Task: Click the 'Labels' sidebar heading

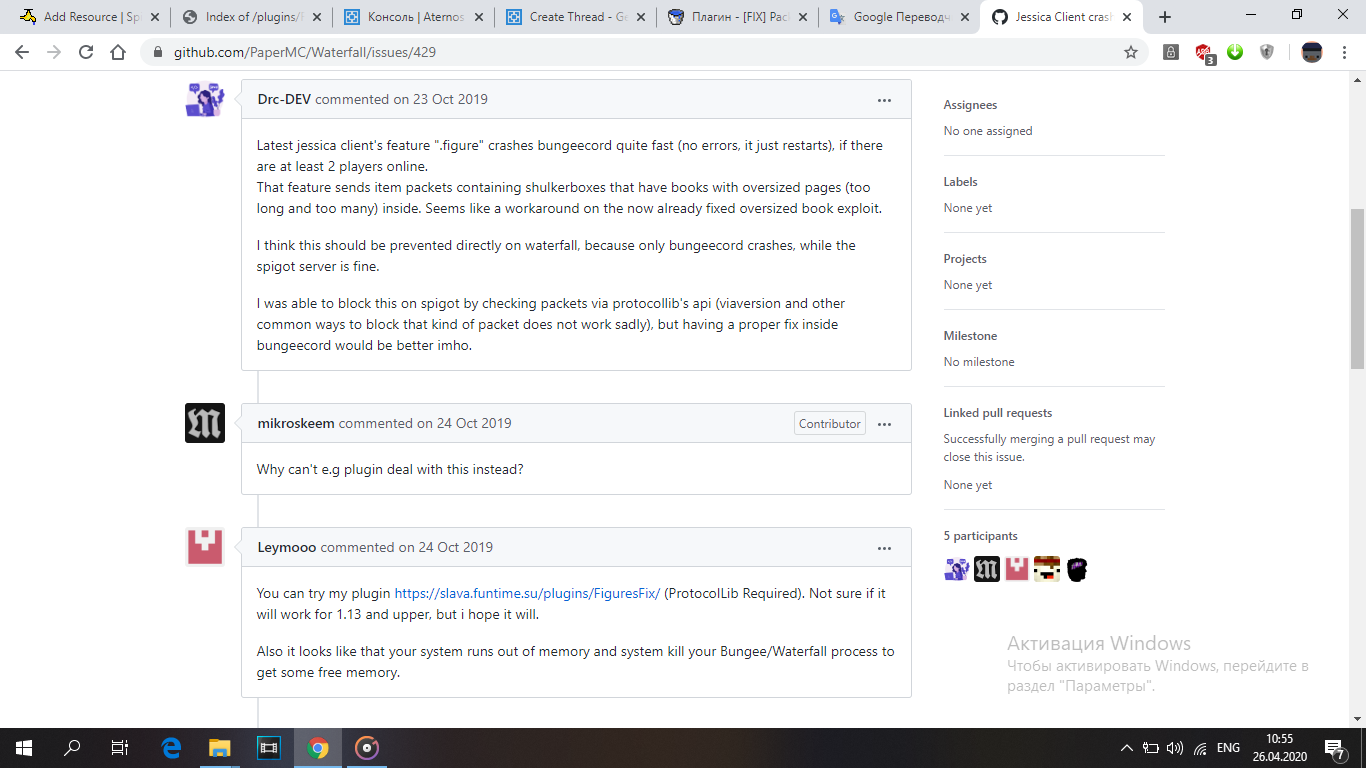Action: (961, 182)
